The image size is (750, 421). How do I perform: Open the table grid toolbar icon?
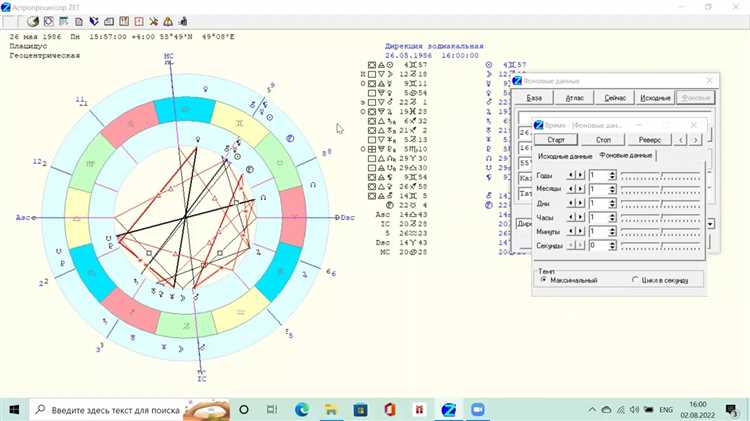click(x=64, y=22)
